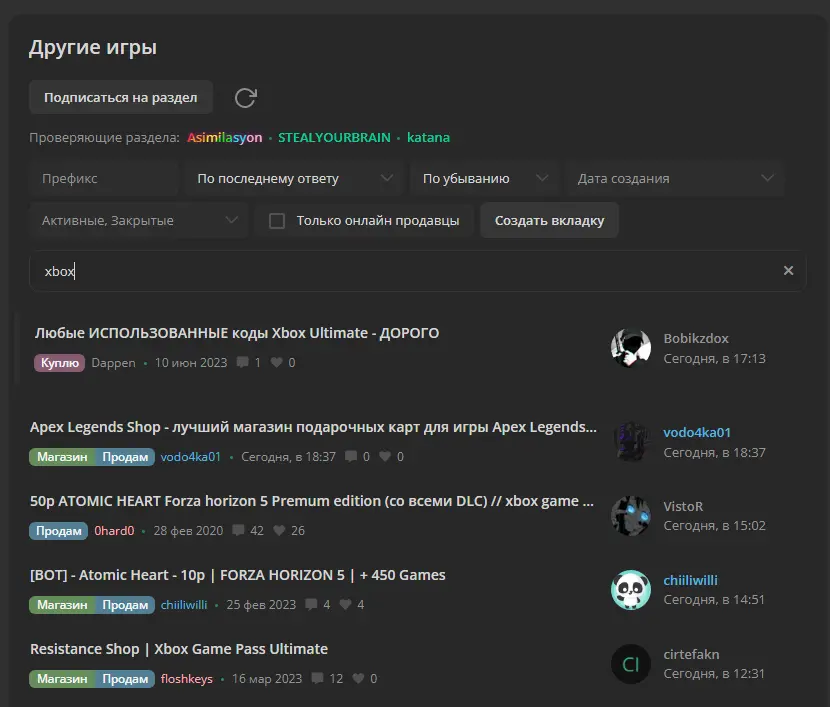The width and height of the screenshot is (830, 707).
Task: Open author vodo4ka01 under thread title
Action: click(x=191, y=457)
